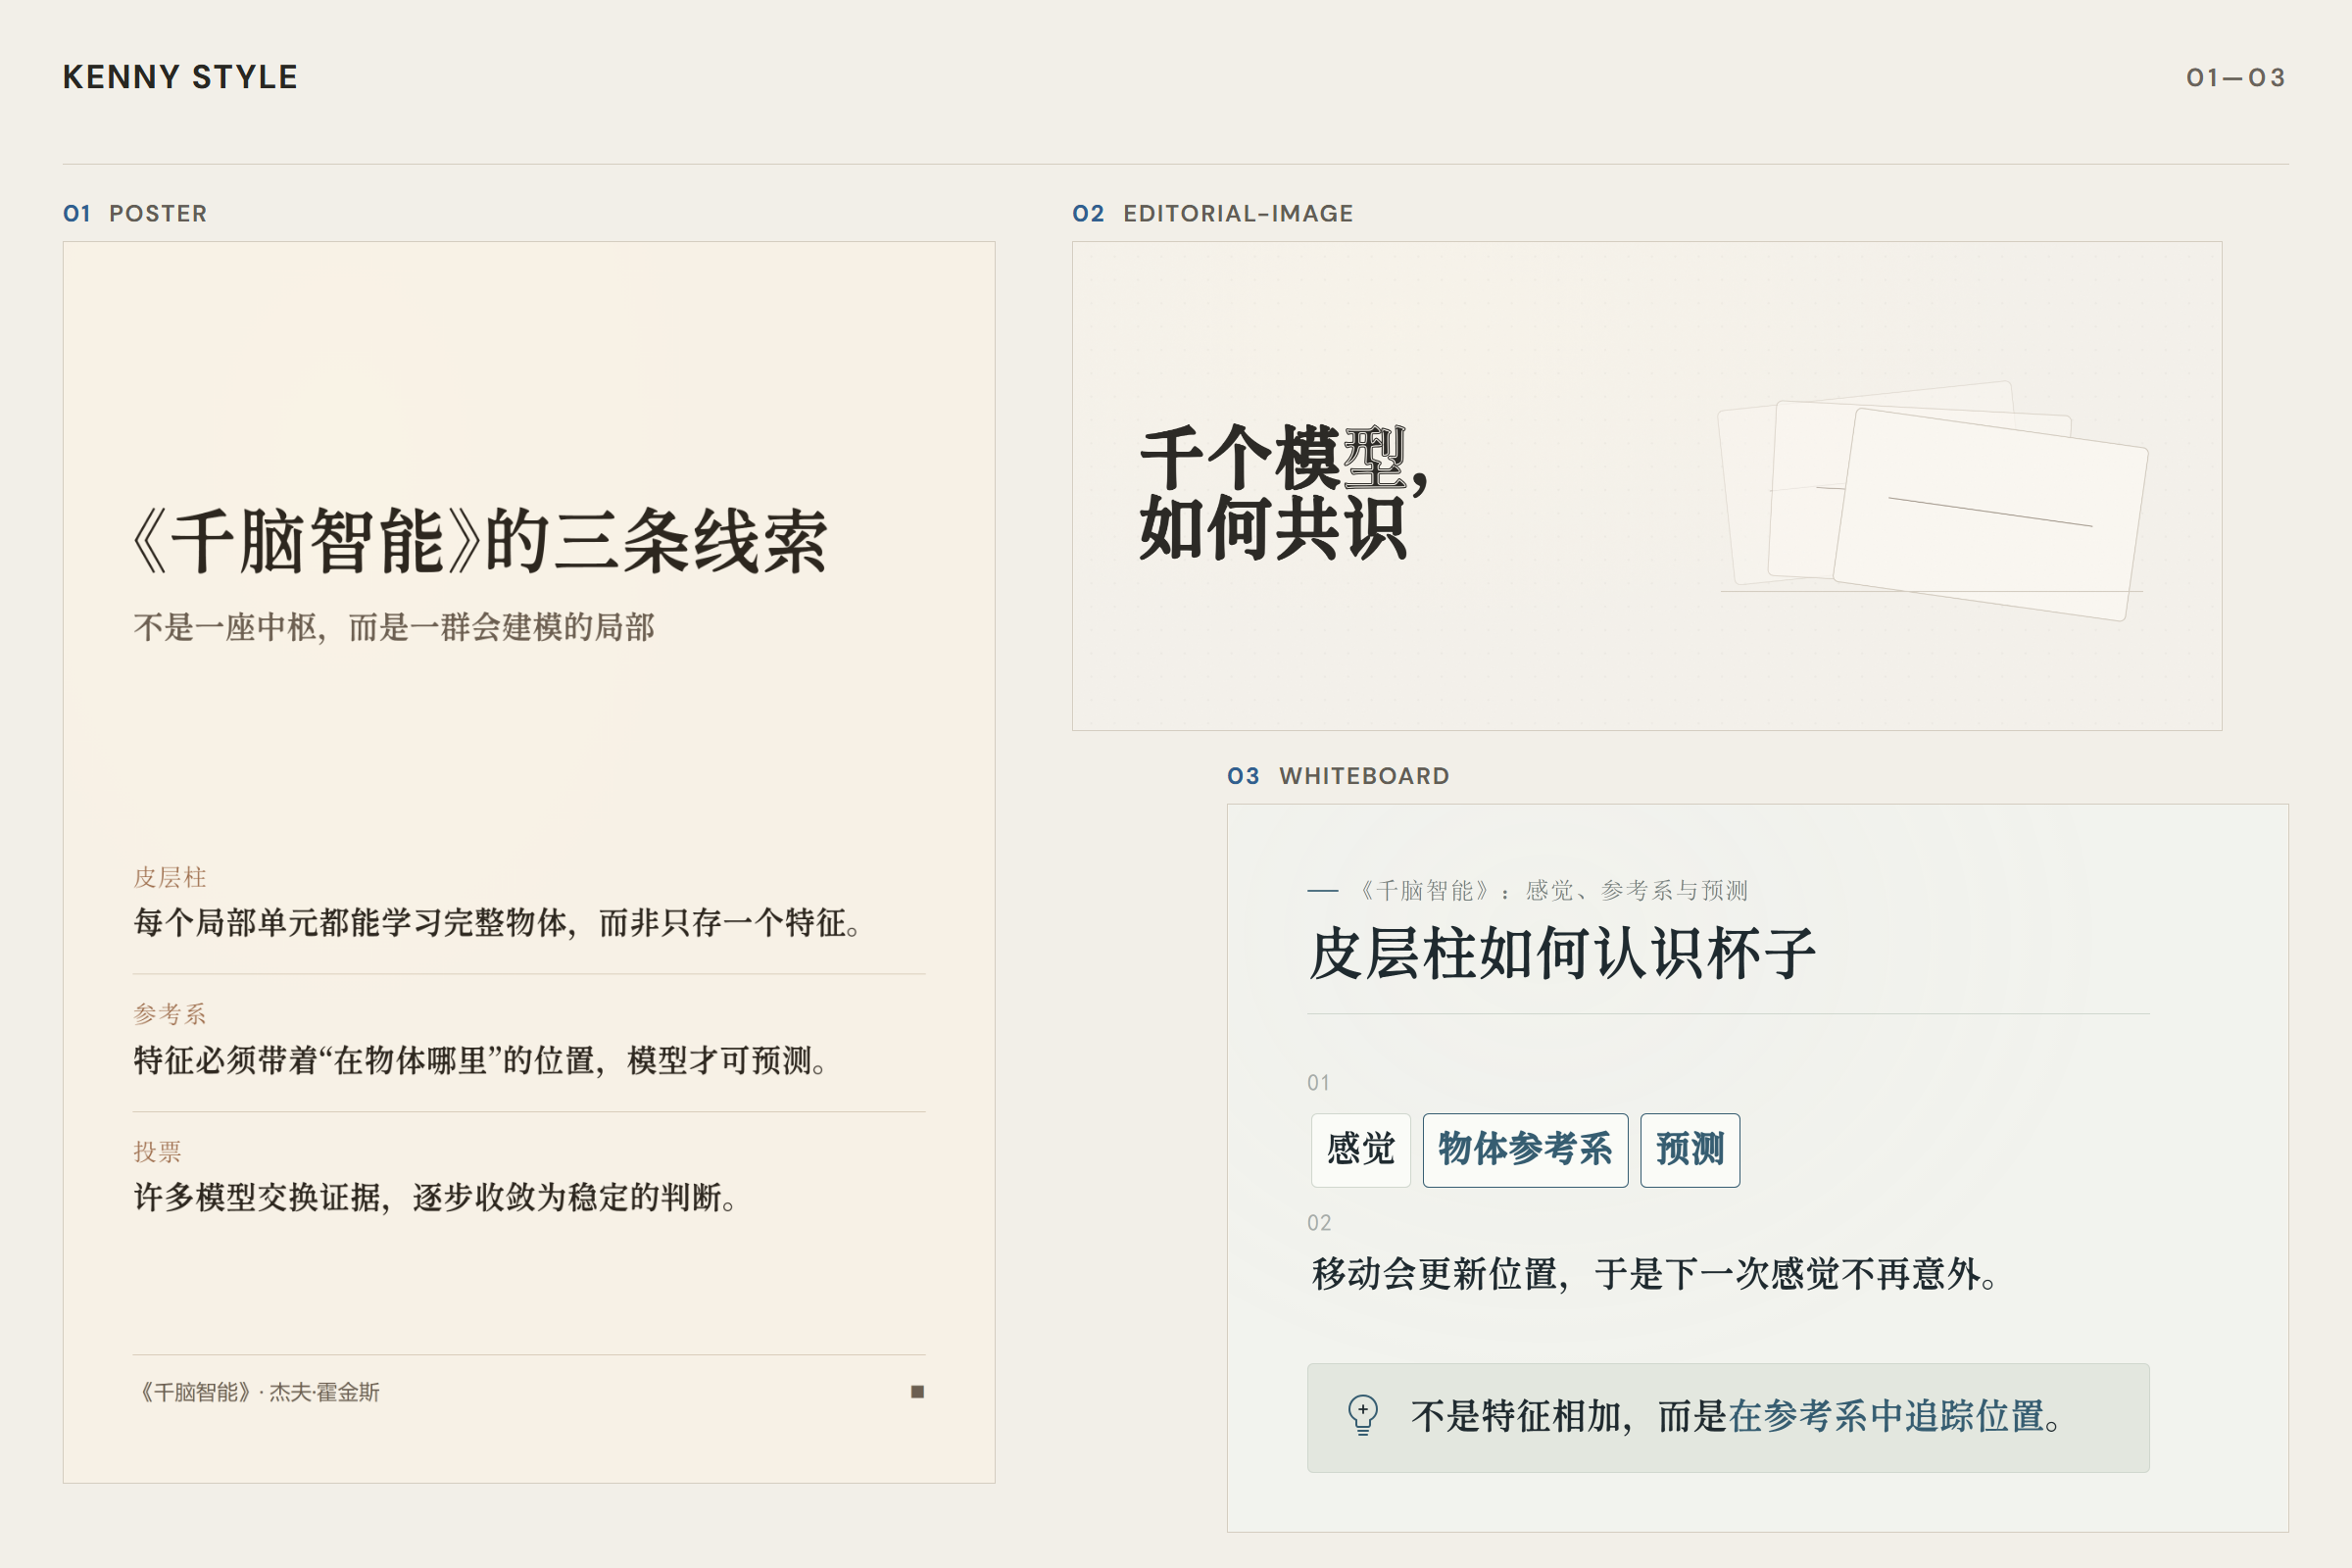The width and height of the screenshot is (2352, 1568).
Task: Click the step number 01 in the whiteboard
Action: 1318,1083
